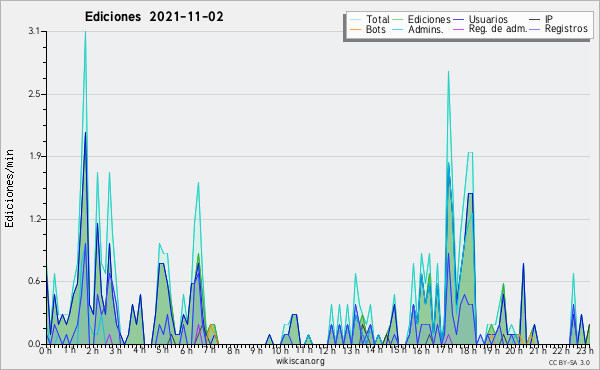Viewport: 600px width, 370px height.
Task: Click the teal Total legend line swatch
Action: [x=355, y=20]
